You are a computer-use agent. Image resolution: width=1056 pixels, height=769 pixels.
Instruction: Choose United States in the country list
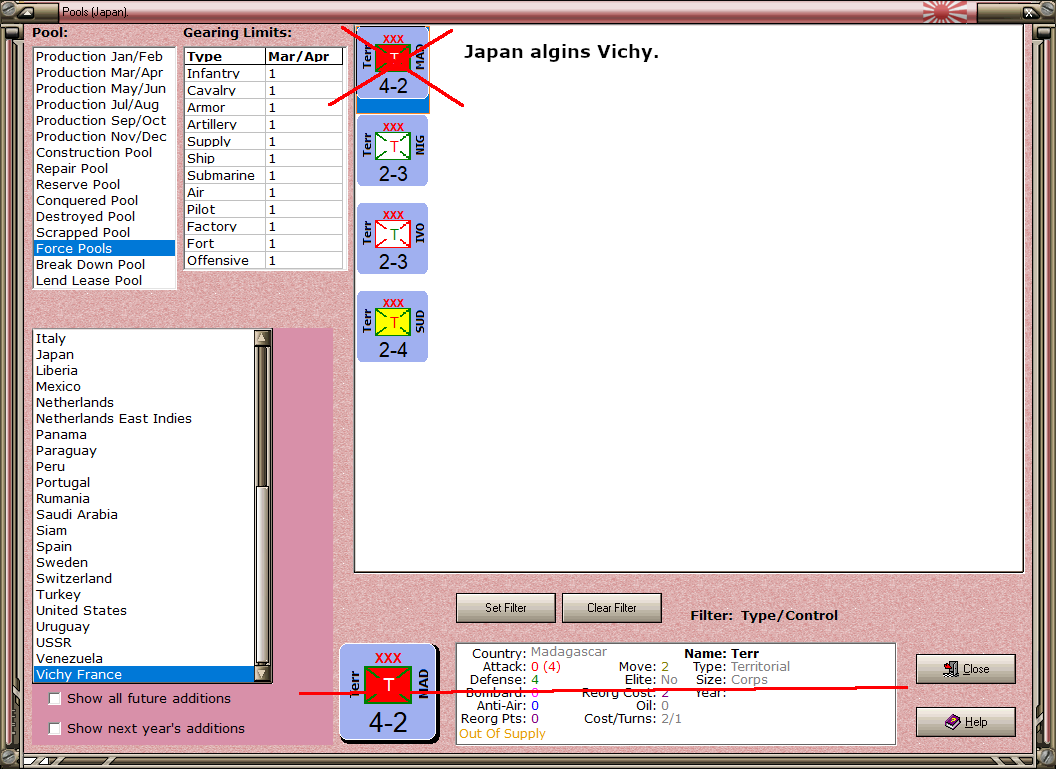coord(144,611)
